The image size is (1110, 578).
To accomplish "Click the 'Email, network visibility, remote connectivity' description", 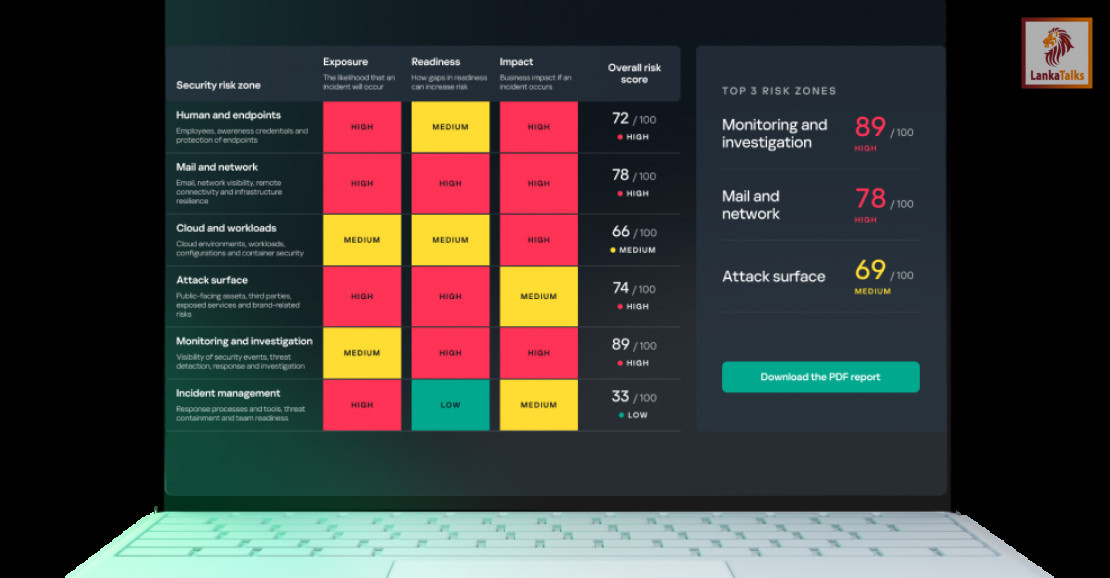I will (x=229, y=192).
